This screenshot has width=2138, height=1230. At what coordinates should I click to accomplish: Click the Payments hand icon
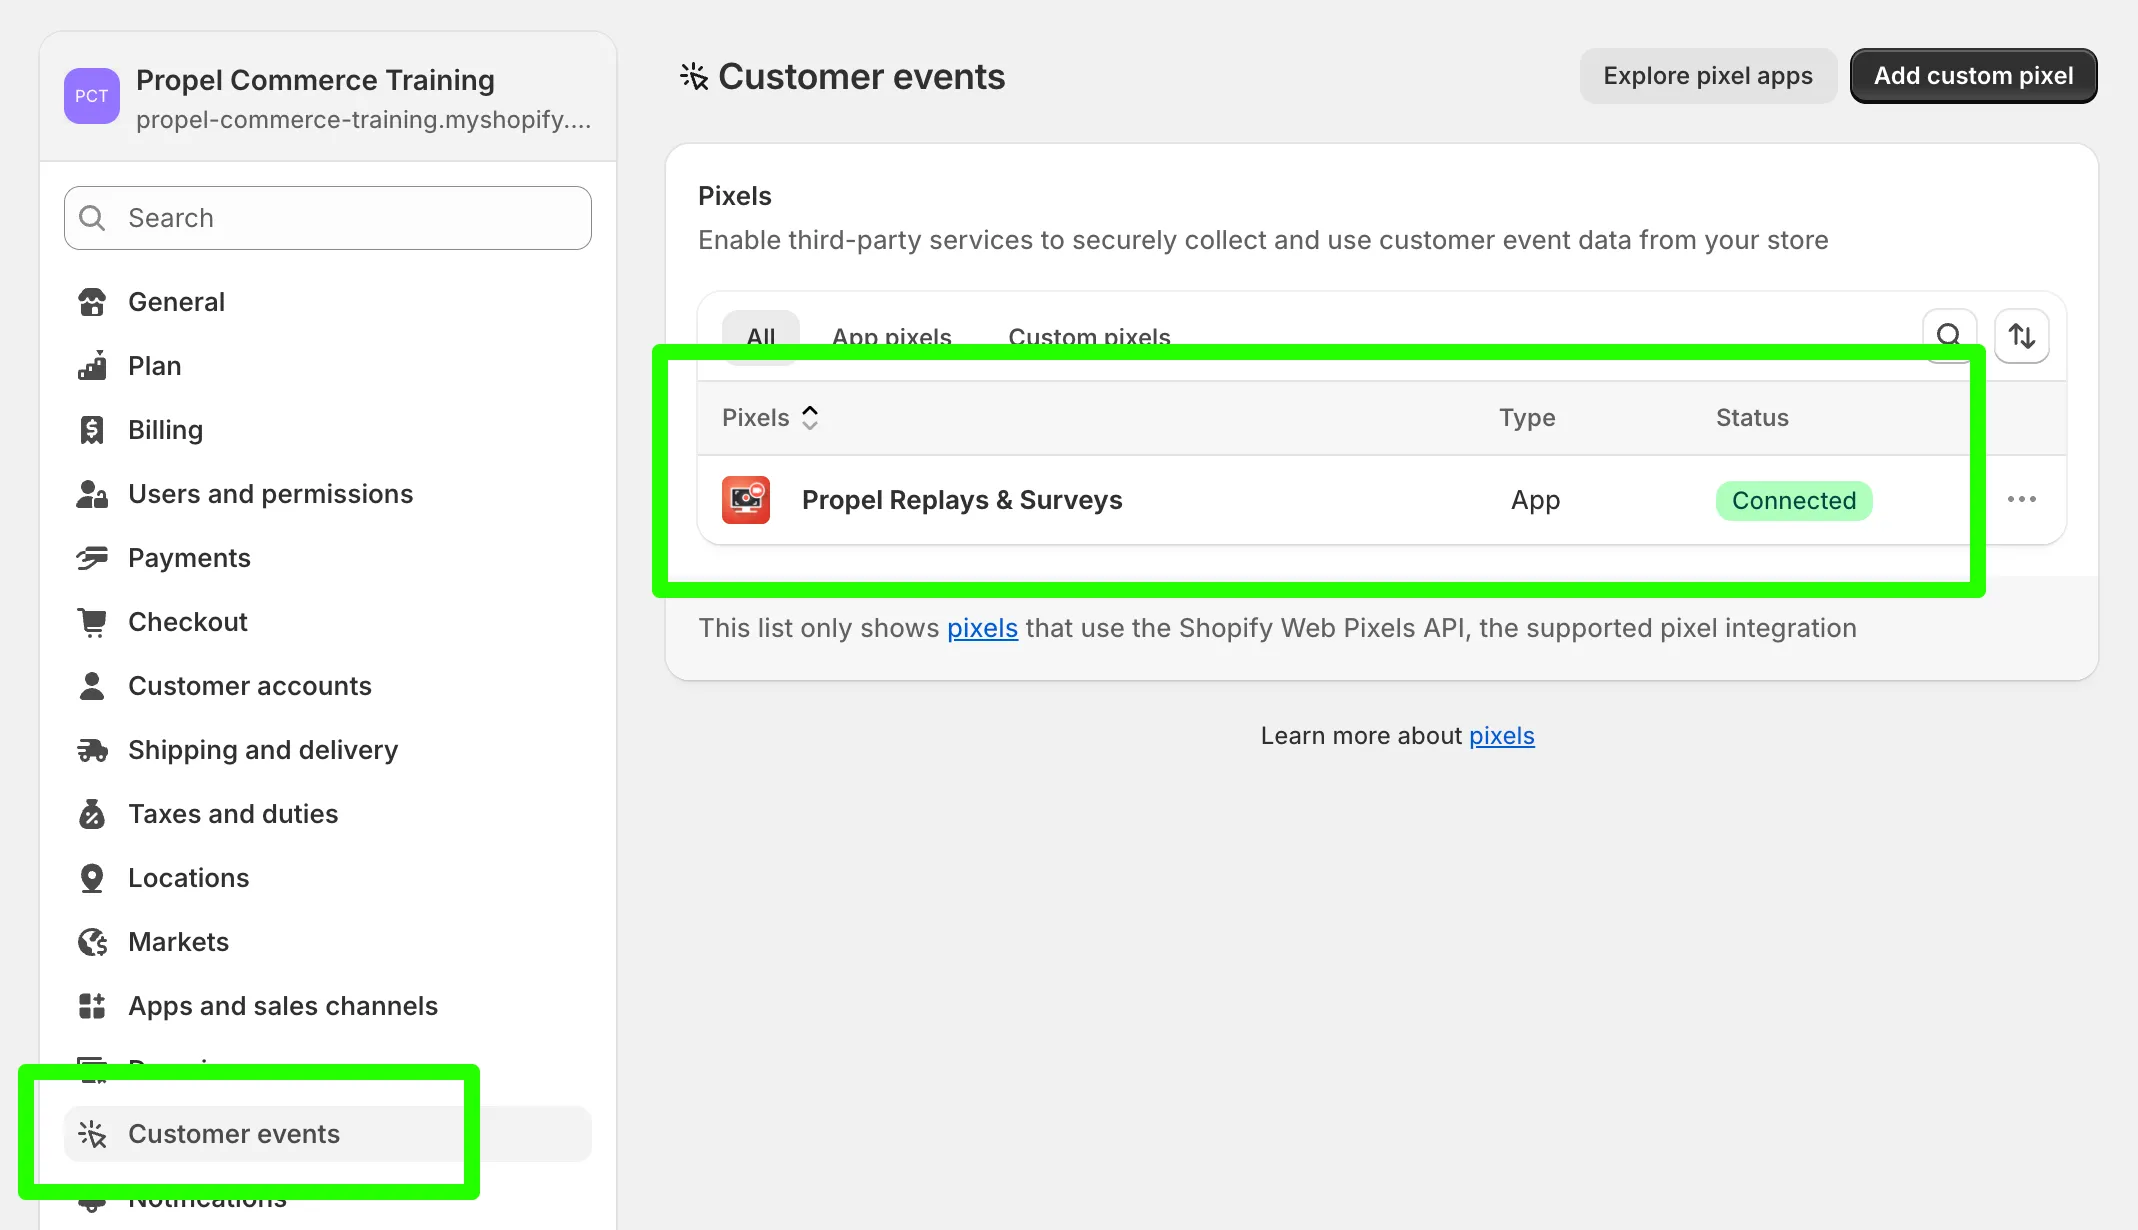pyautogui.click(x=92, y=558)
